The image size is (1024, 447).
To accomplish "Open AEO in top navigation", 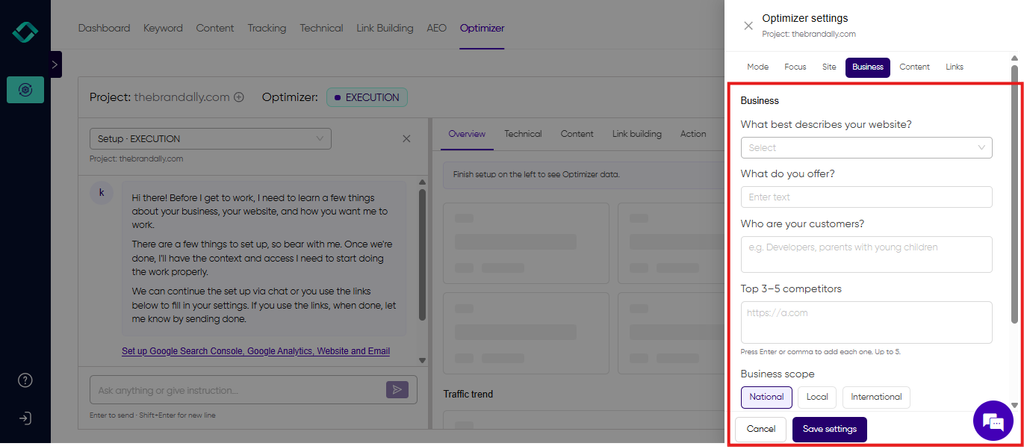I will pyautogui.click(x=437, y=28).
